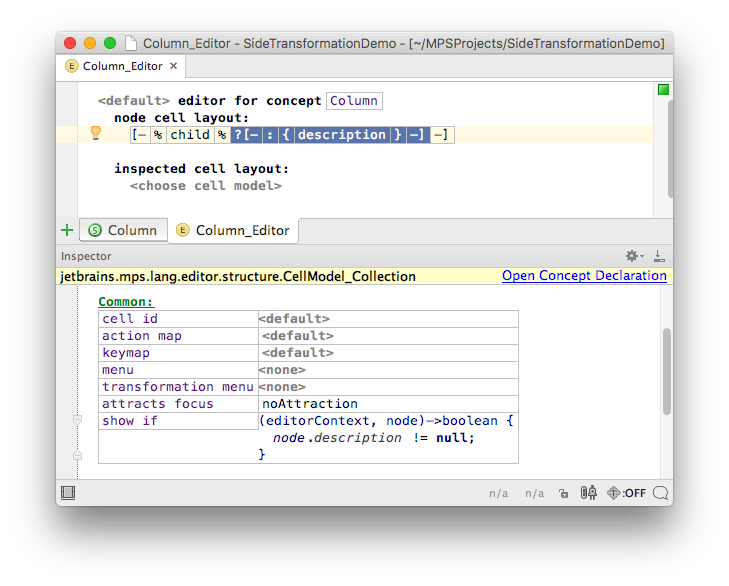
Task: Collapse the show if fold marker
Action: point(77,421)
